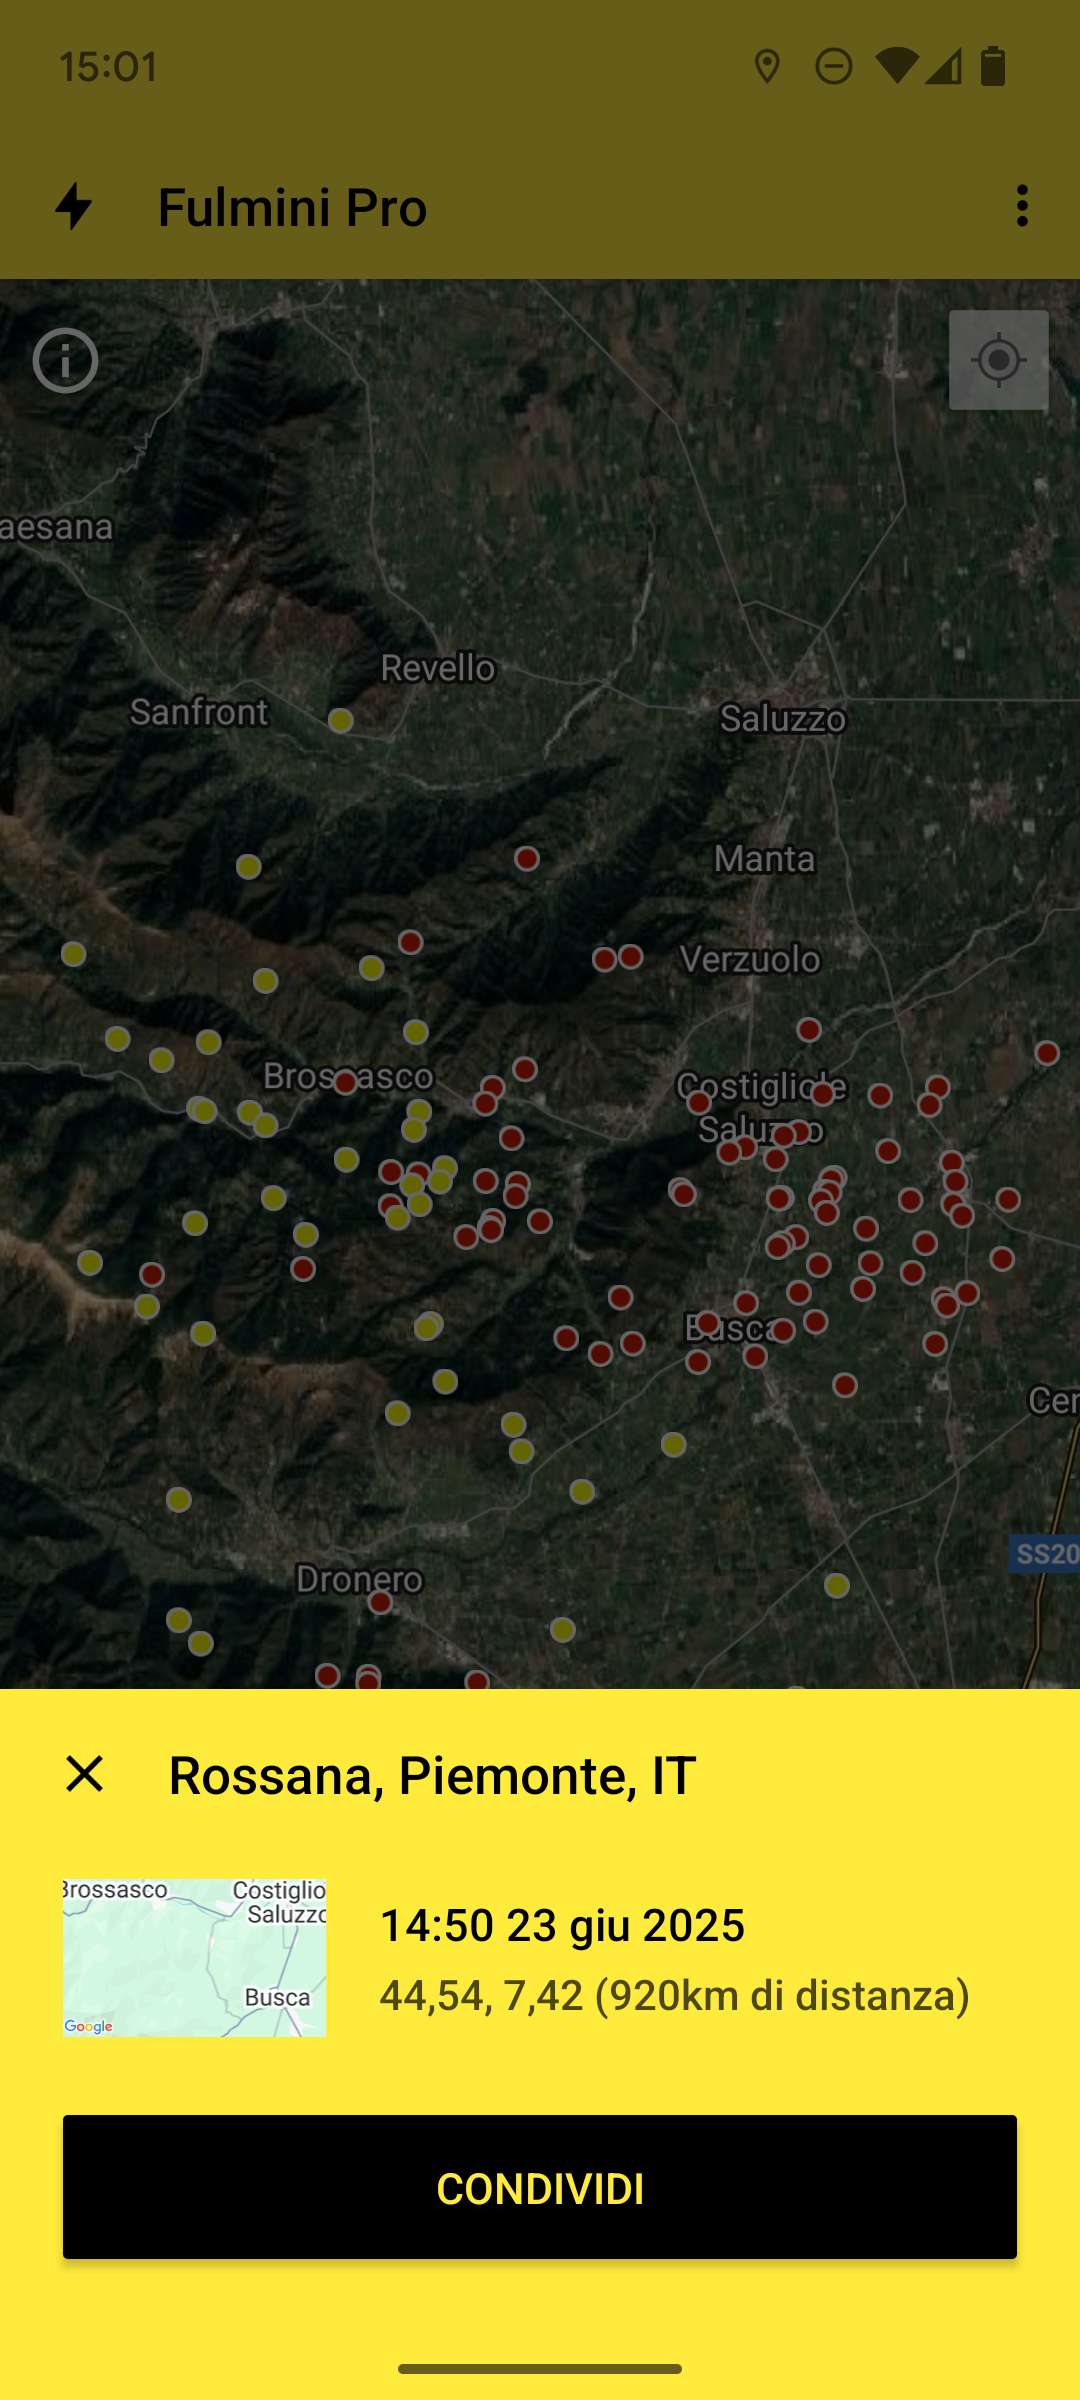Image resolution: width=1080 pixels, height=2400 pixels.
Task: Select the lightning marker near Sanfront and Revello
Action: click(341, 721)
